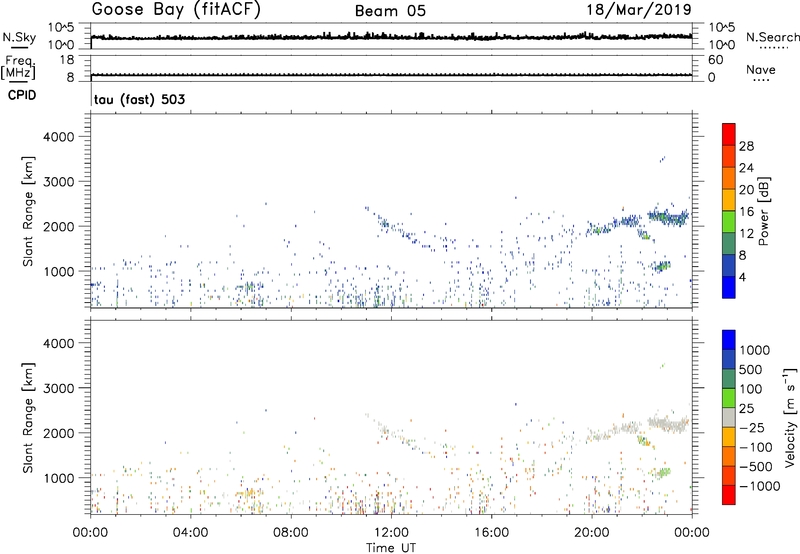The image size is (800, 554).
Task: Click the 'CPID' row label
Action: (22, 95)
